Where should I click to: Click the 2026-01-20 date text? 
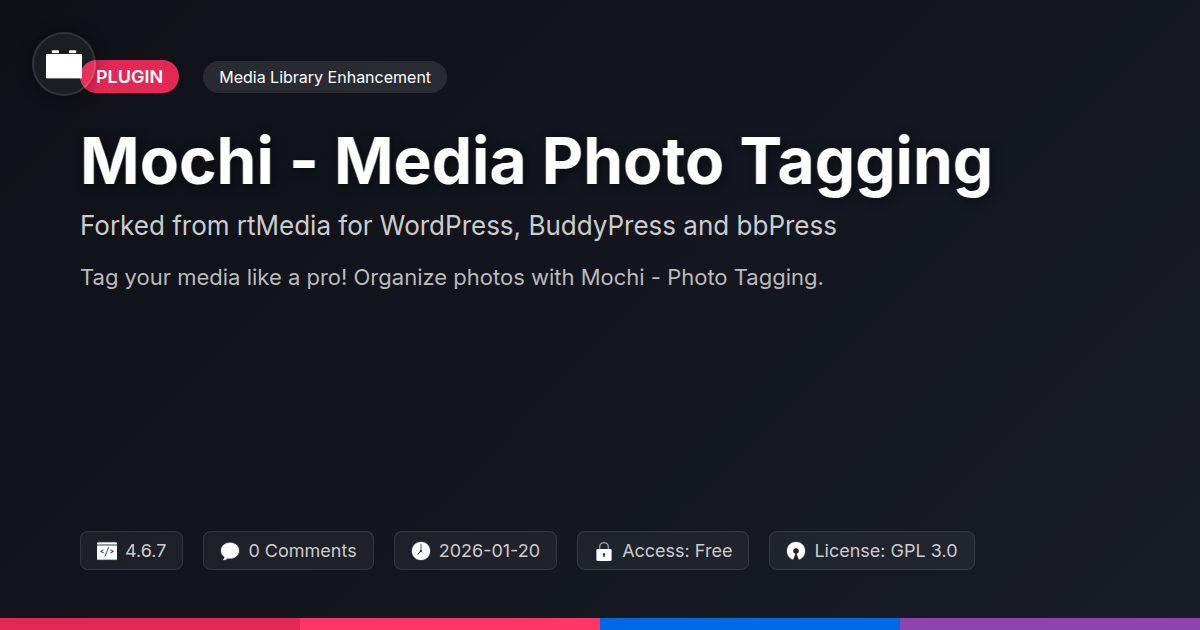click(489, 551)
